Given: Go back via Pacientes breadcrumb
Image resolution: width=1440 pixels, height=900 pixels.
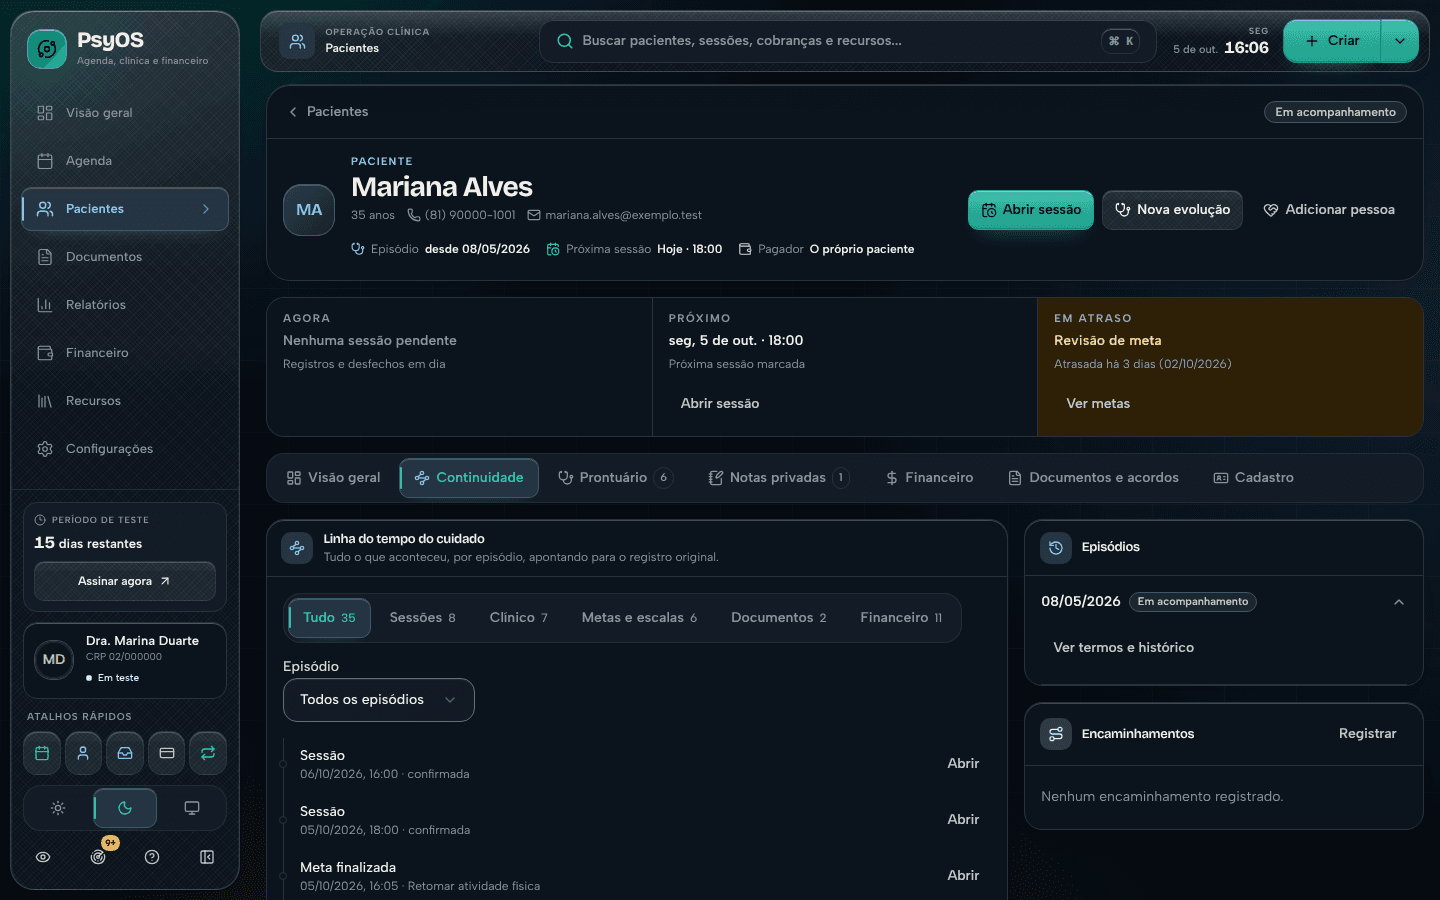Looking at the screenshot, I should pyautogui.click(x=328, y=112).
